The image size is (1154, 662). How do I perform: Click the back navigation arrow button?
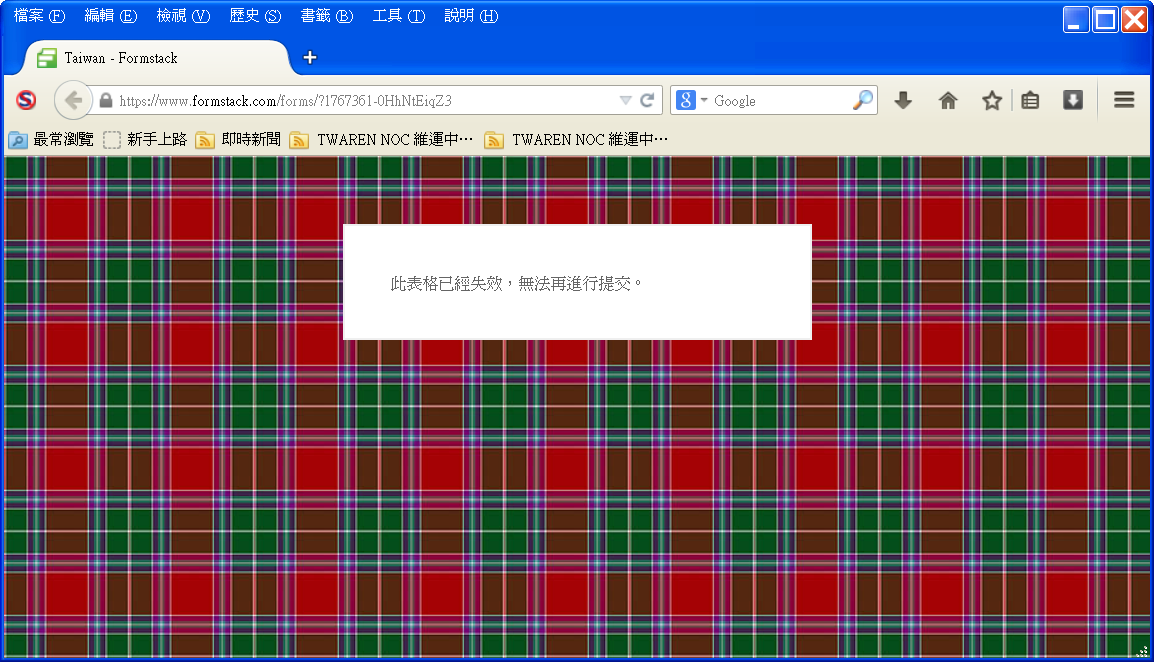point(72,100)
